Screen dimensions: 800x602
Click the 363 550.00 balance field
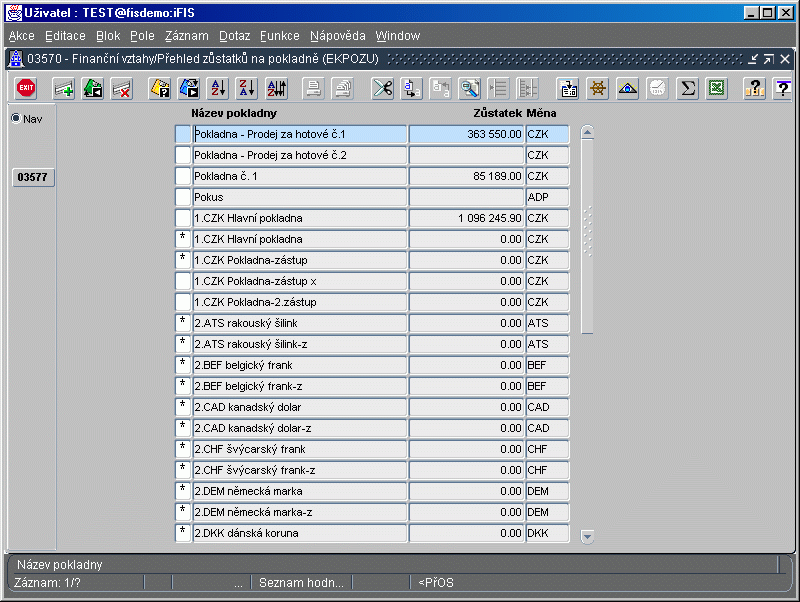(x=466, y=134)
